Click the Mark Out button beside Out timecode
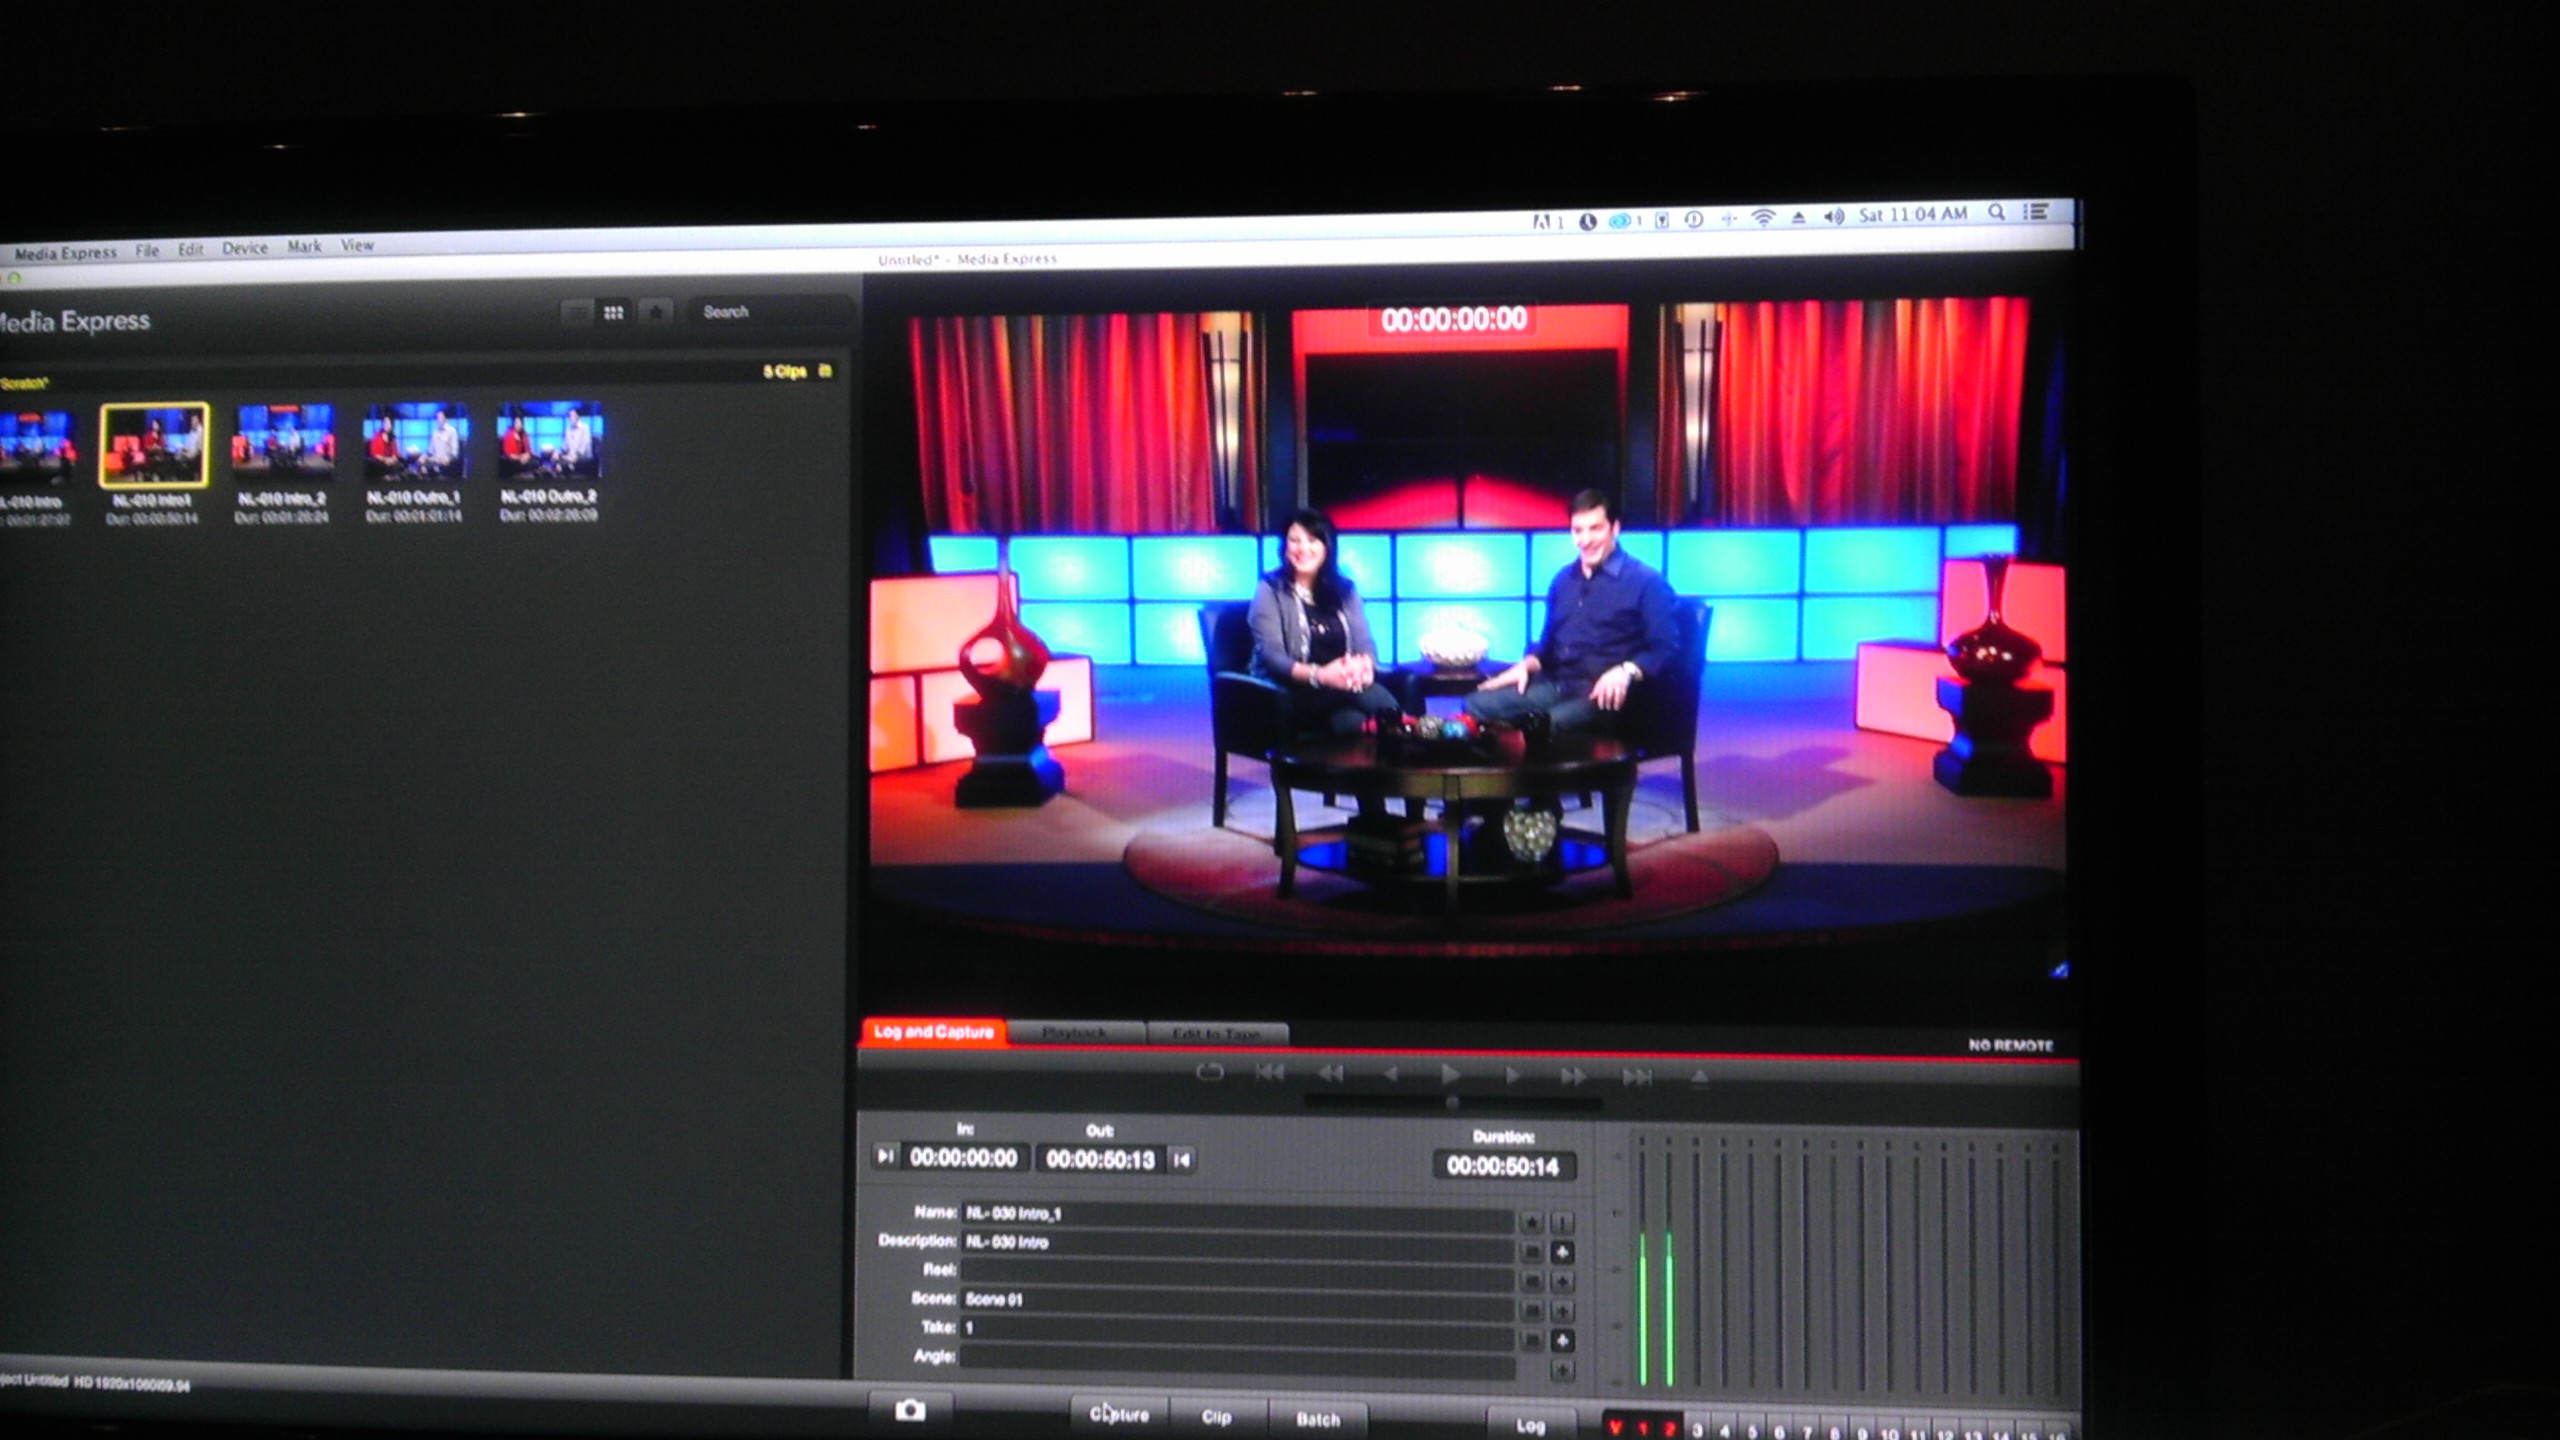 point(1182,1160)
